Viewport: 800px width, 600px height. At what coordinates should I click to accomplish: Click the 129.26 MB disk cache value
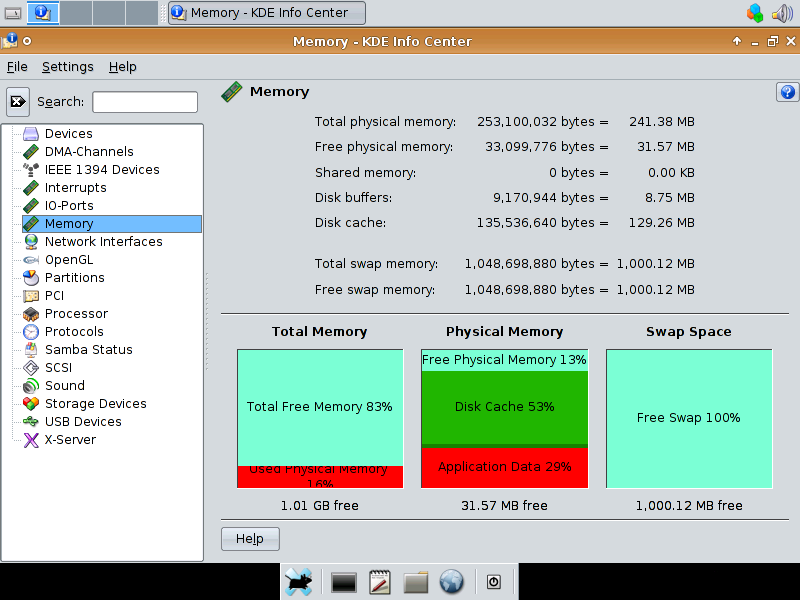[x=662, y=223]
